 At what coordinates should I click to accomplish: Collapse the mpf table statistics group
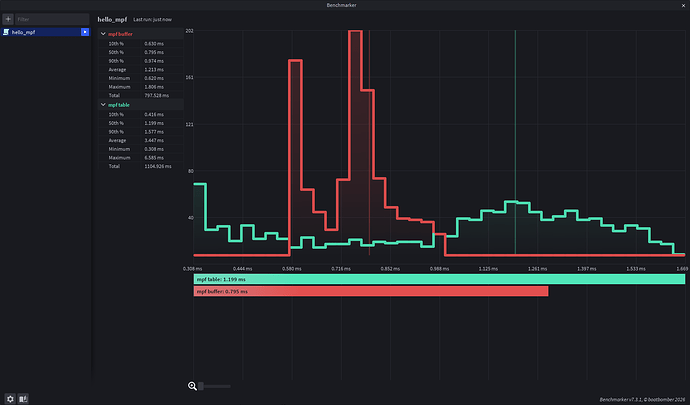click(103, 105)
